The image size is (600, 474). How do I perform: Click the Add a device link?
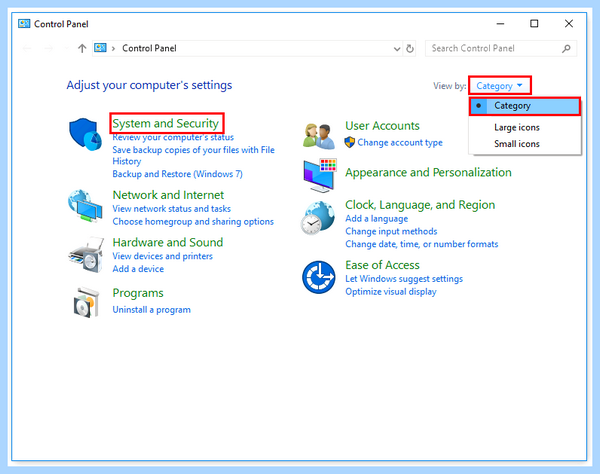tap(138, 269)
